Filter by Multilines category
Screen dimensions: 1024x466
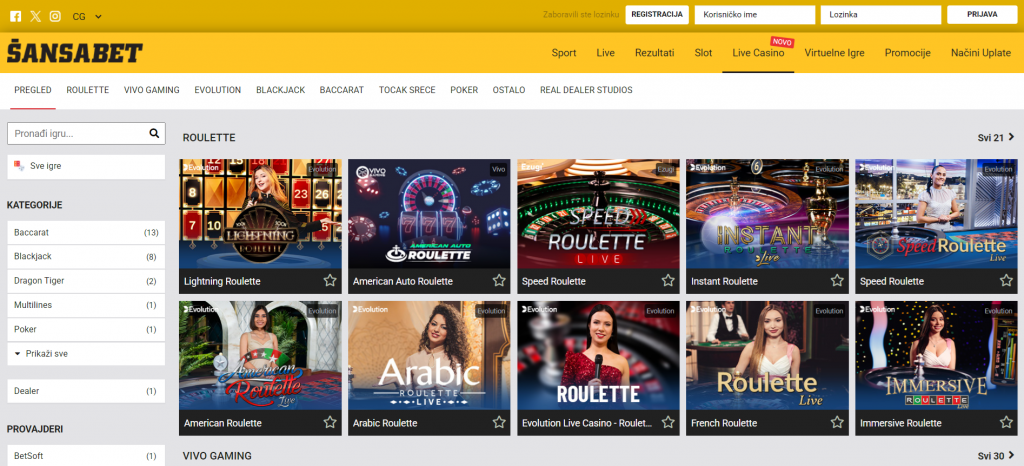86,305
